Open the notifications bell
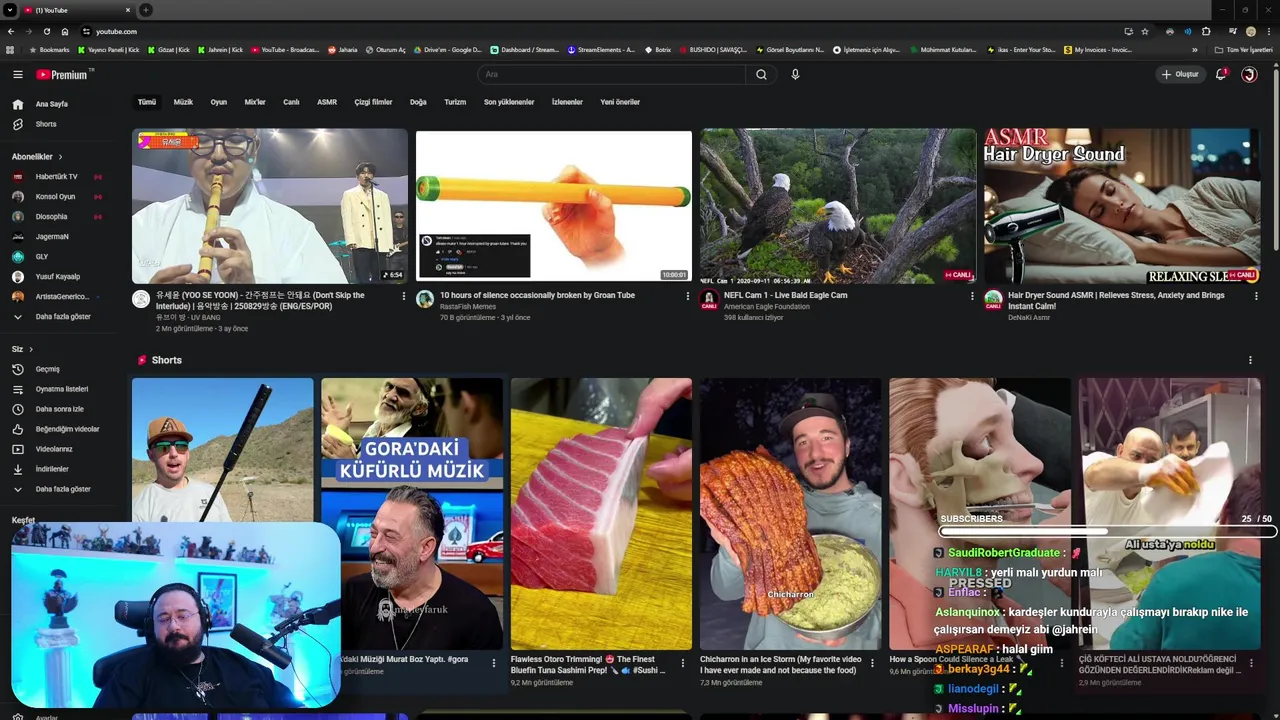The height and width of the screenshot is (720, 1280). pyautogui.click(x=1220, y=74)
